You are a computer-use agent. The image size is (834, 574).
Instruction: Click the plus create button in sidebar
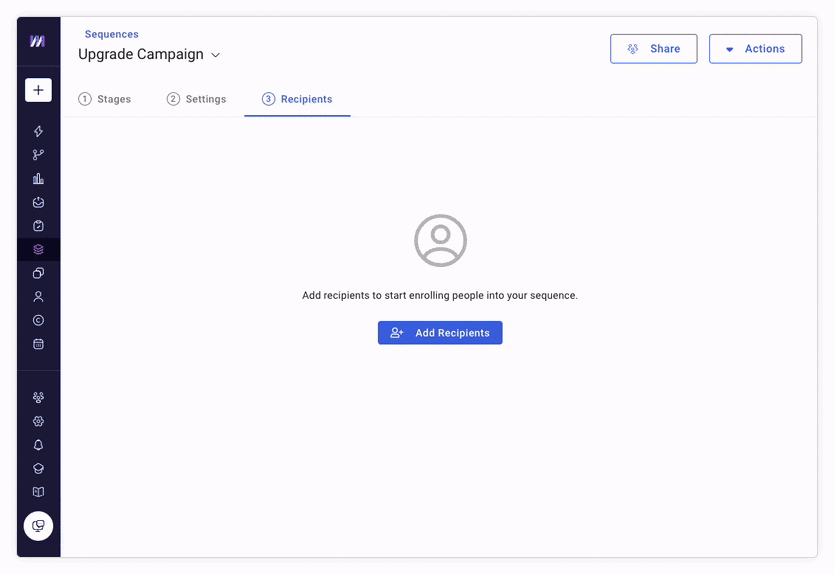38,90
